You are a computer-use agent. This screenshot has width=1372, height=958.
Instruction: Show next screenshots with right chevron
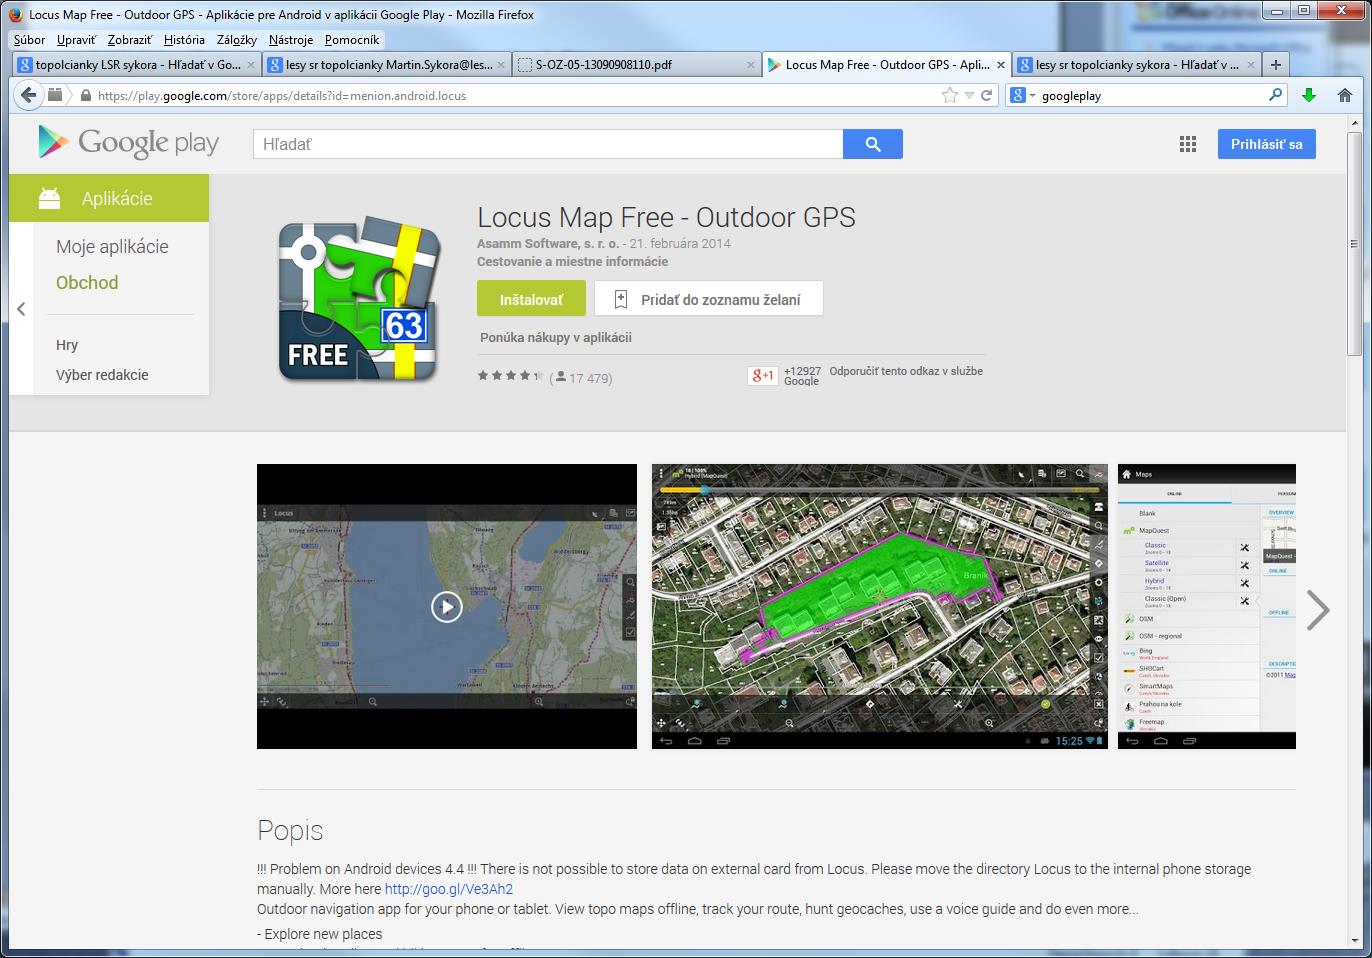[x=1318, y=610]
